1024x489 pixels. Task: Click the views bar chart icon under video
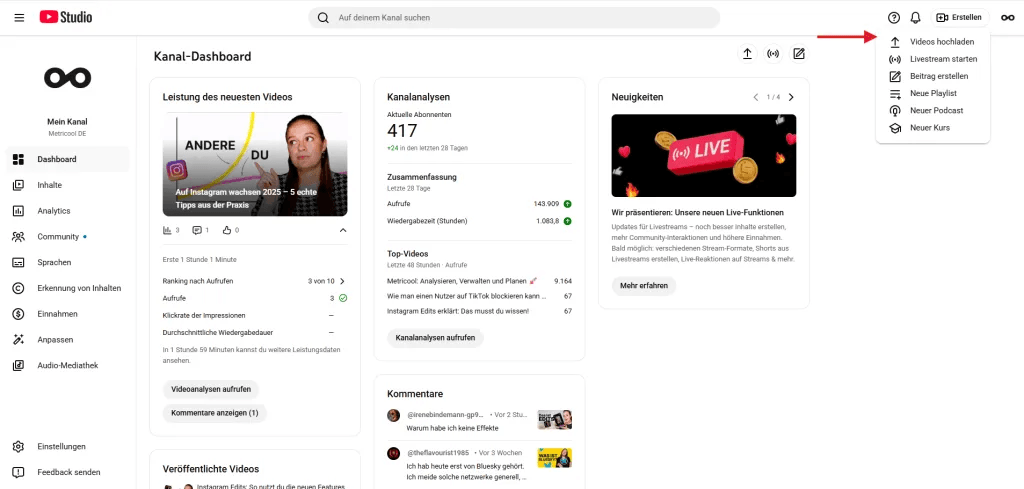(x=167, y=230)
